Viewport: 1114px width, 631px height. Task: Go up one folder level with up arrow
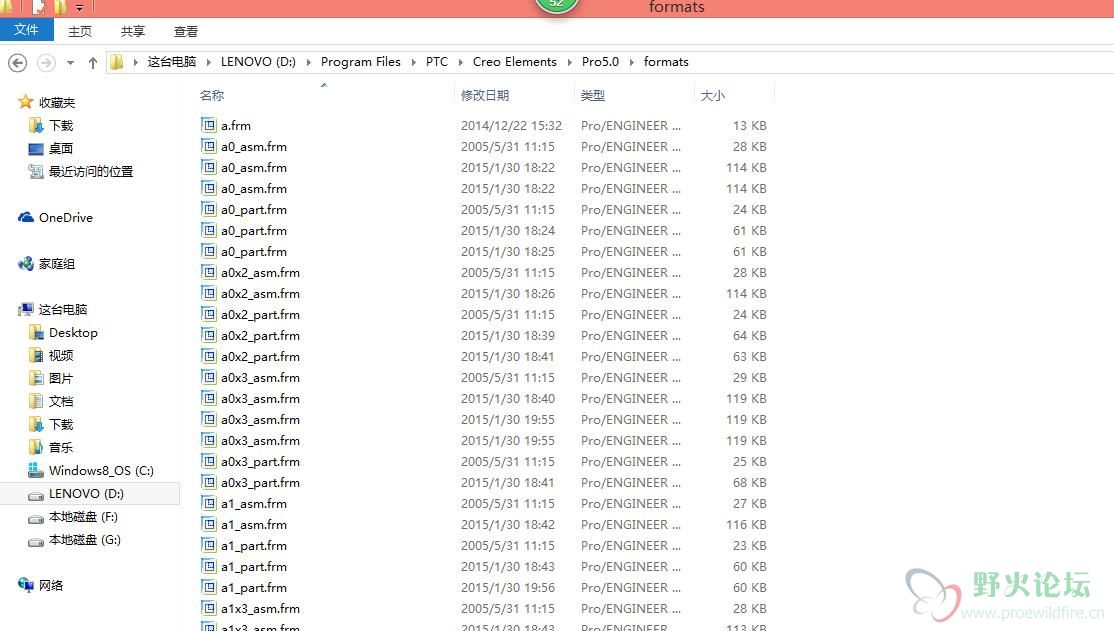point(92,63)
